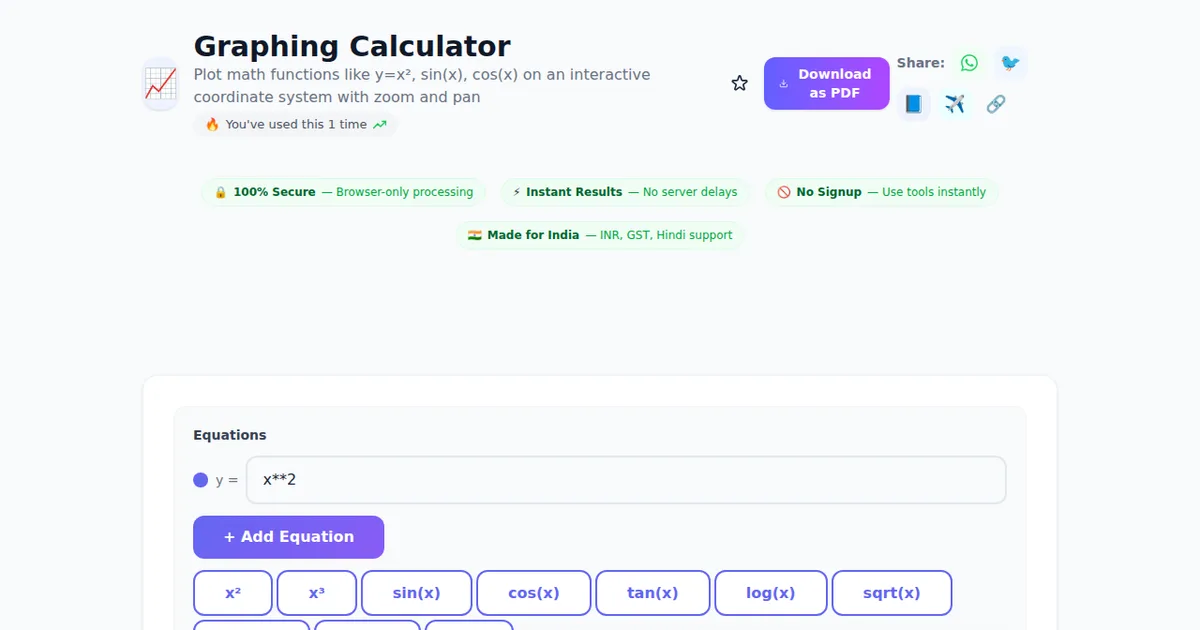Insert the x³ preset function
Screen dimensions: 1200x630
pos(317,593)
